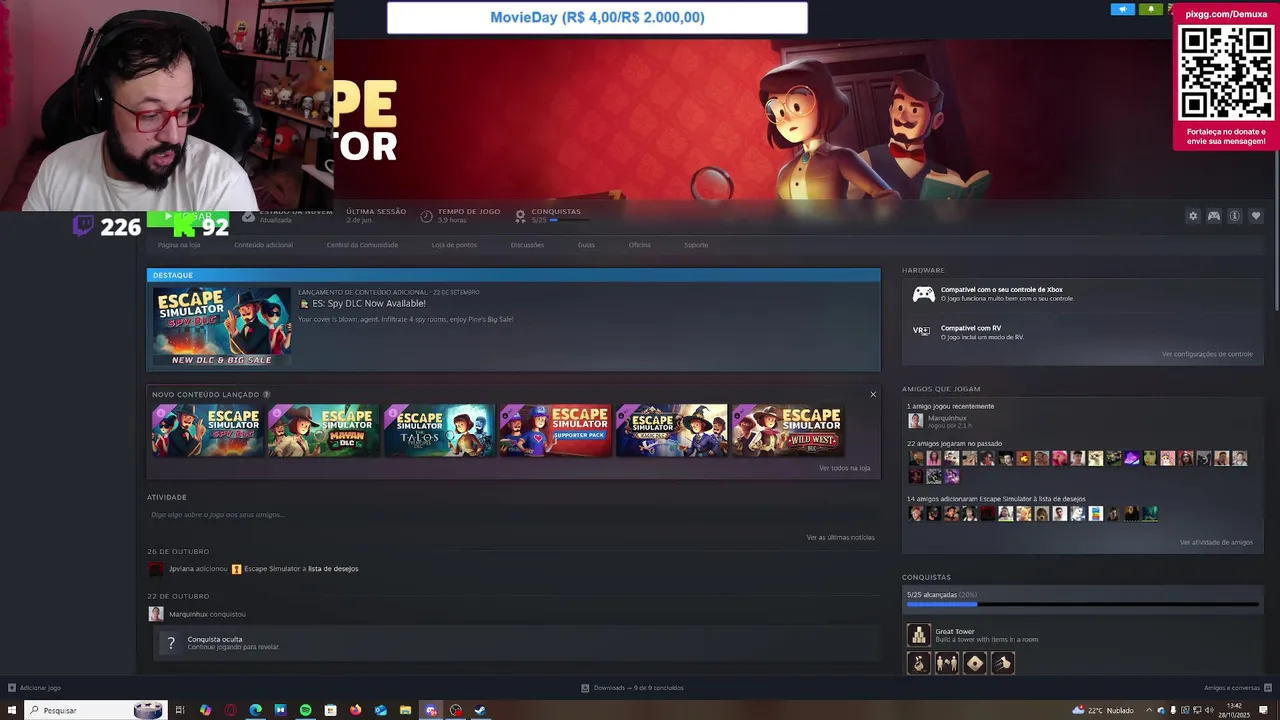Click the Tempo de Jogo clock icon

426,215
